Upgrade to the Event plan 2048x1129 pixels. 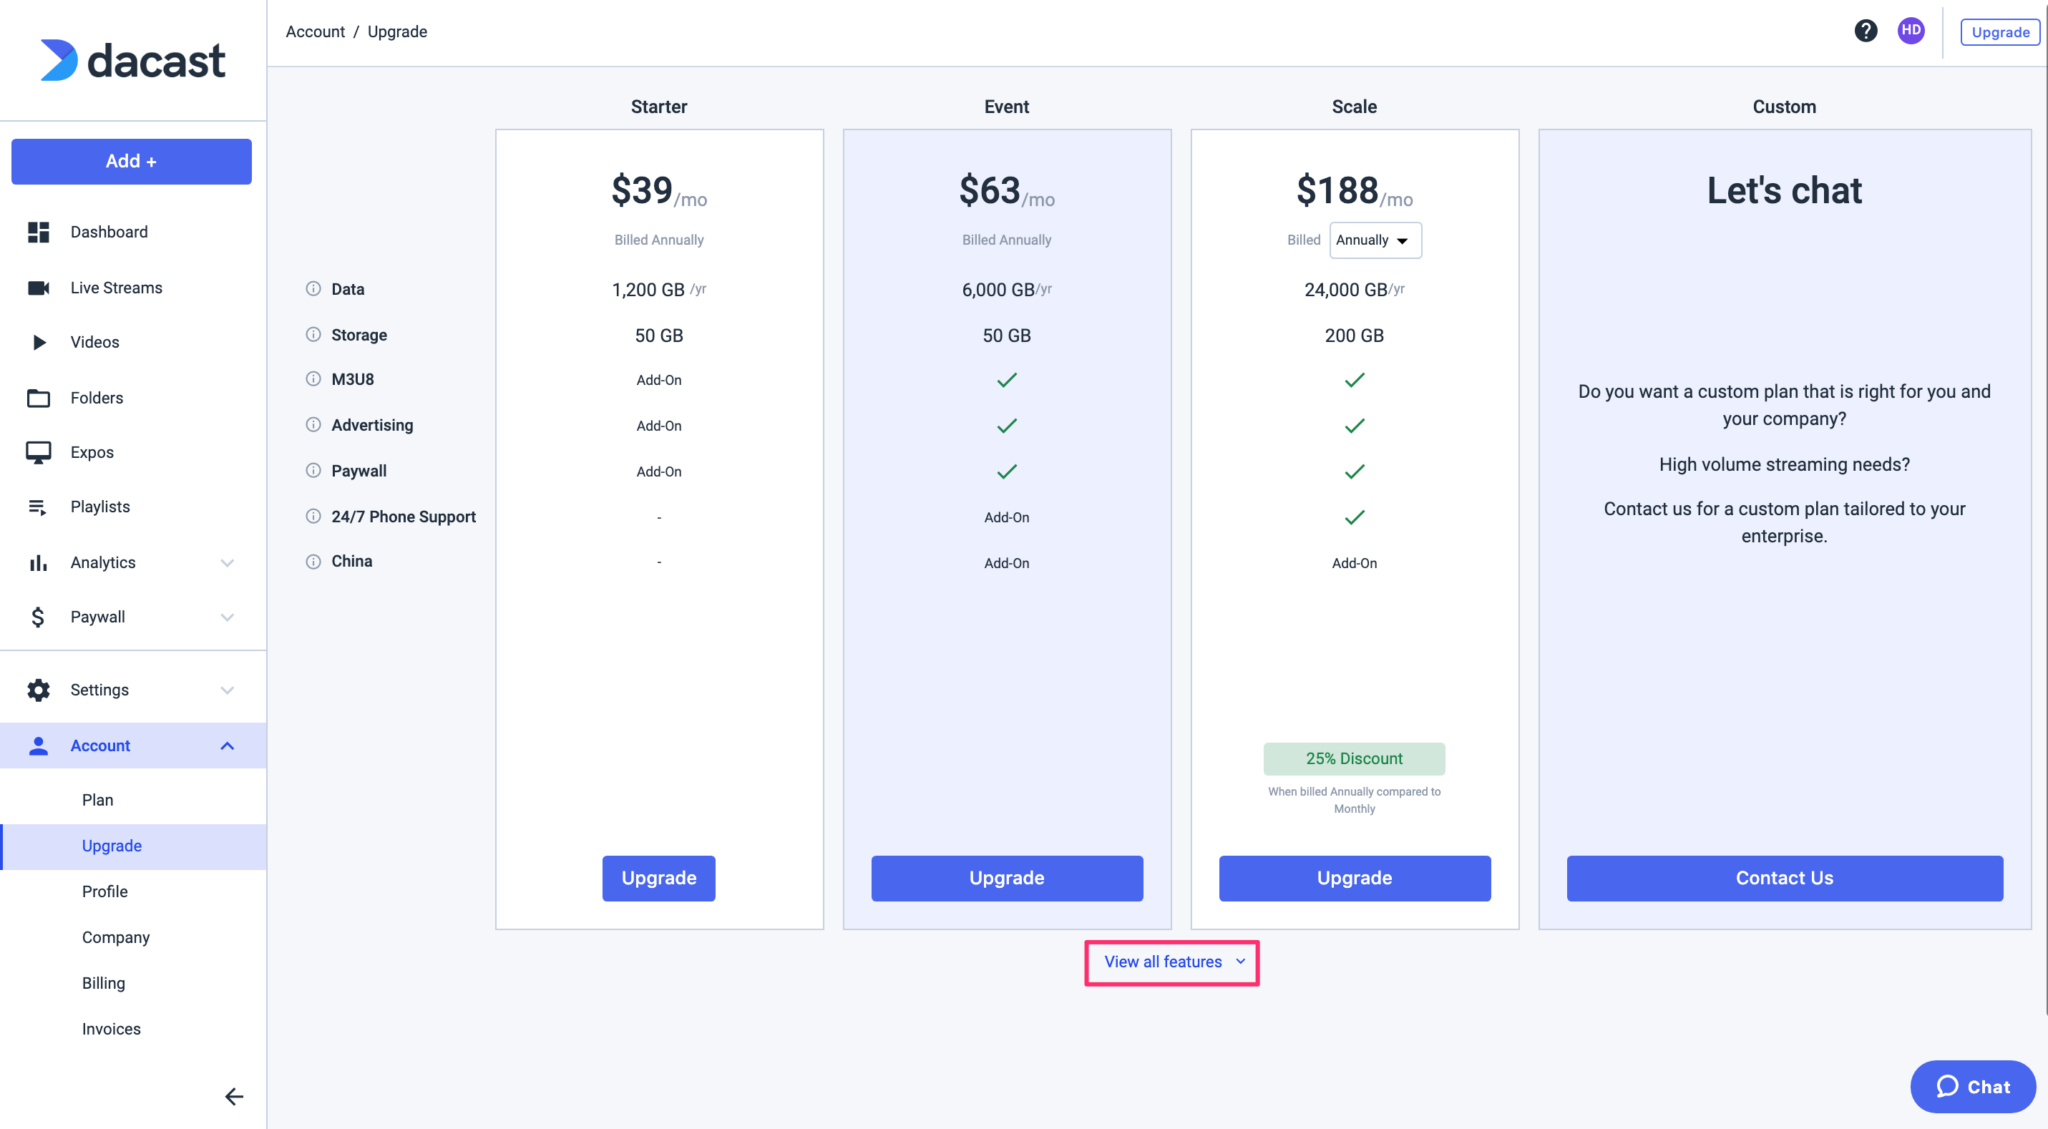[1006, 878]
